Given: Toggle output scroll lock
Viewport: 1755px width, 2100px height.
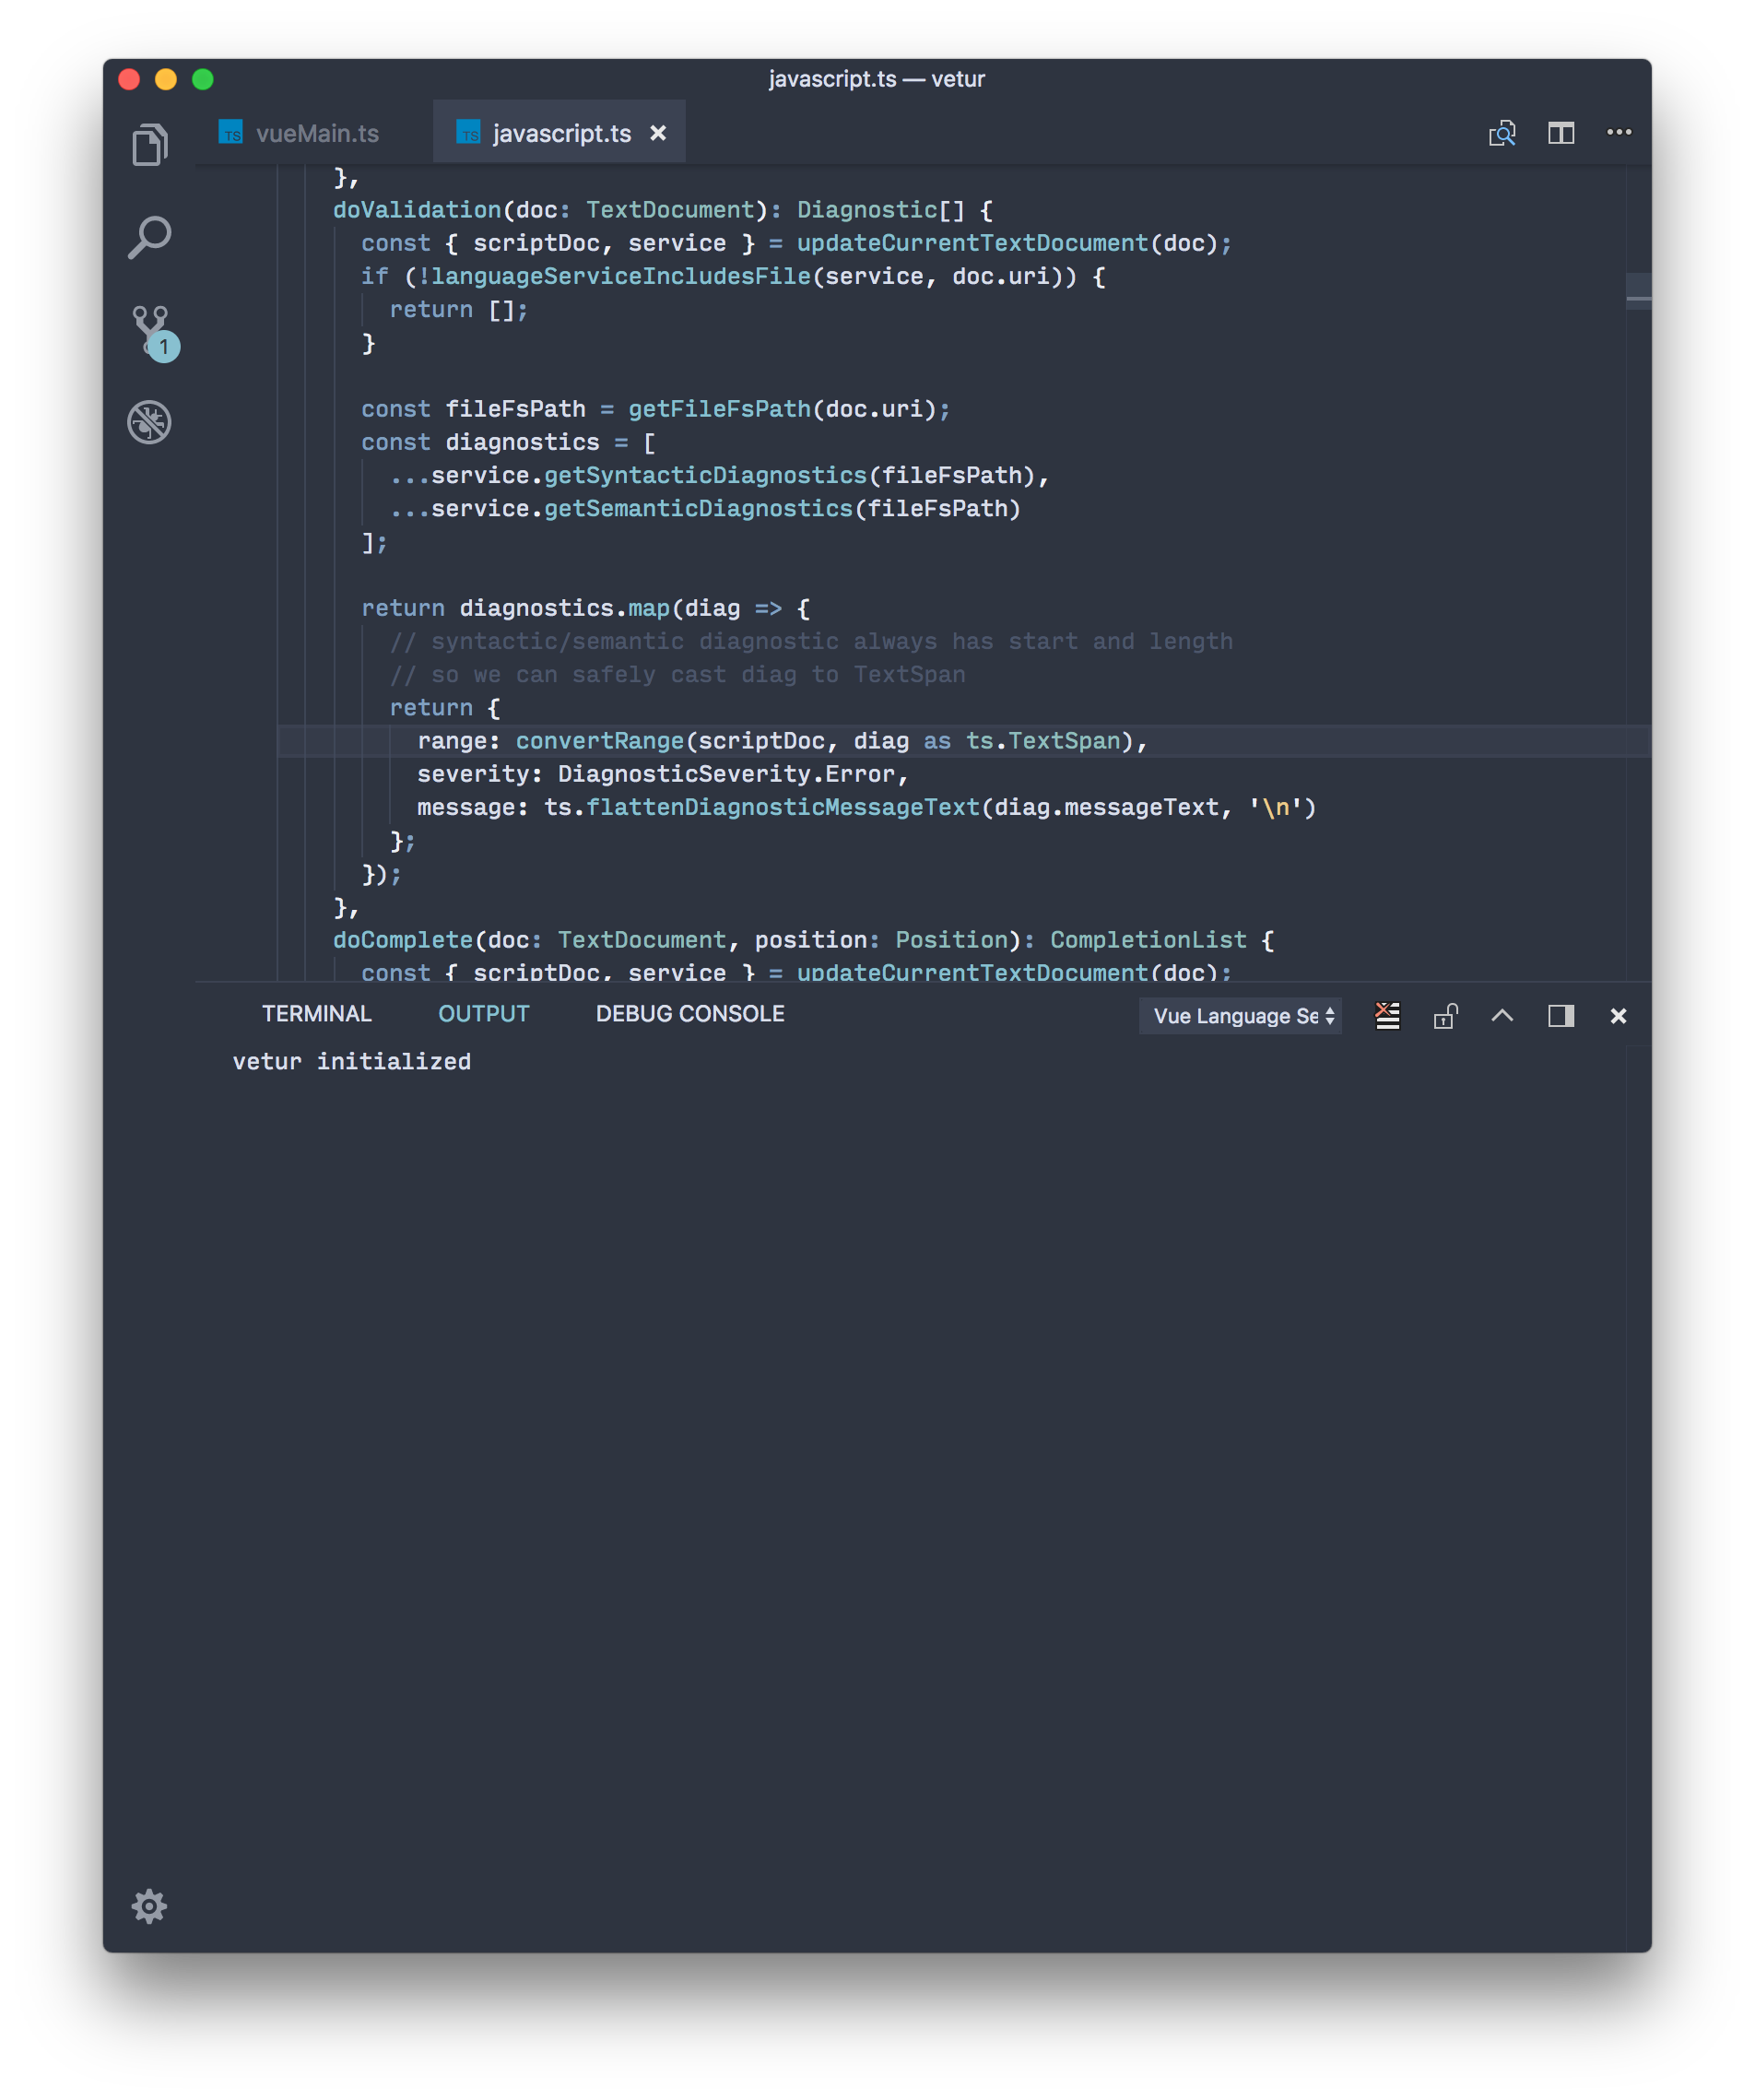Looking at the screenshot, I should [1445, 1016].
